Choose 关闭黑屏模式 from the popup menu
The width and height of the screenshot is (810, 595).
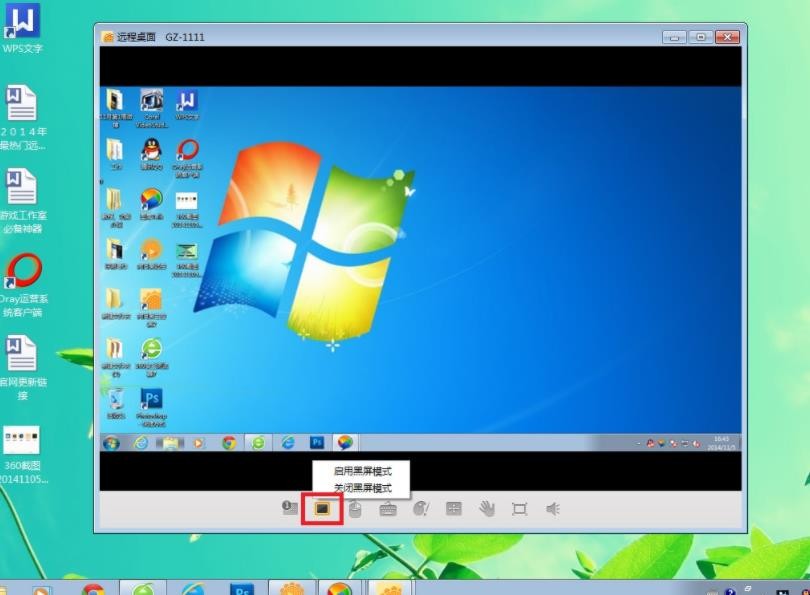(x=363, y=488)
